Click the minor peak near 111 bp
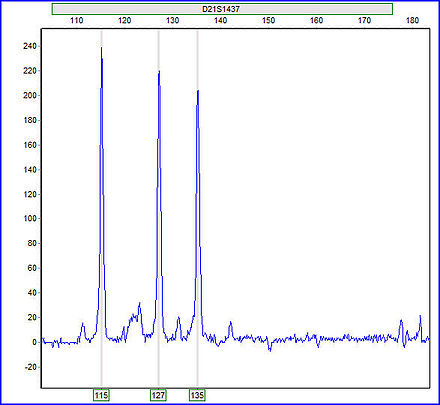Image resolution: width=440 pixels, height=405 pixels. pos(83,323)
